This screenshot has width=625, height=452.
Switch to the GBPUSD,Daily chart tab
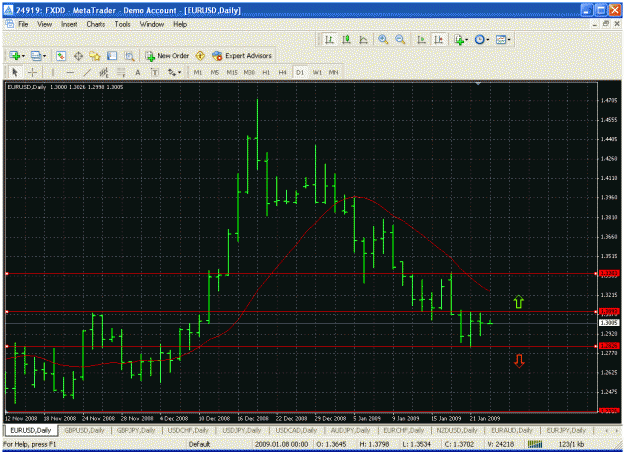click(x=84, y=430)
